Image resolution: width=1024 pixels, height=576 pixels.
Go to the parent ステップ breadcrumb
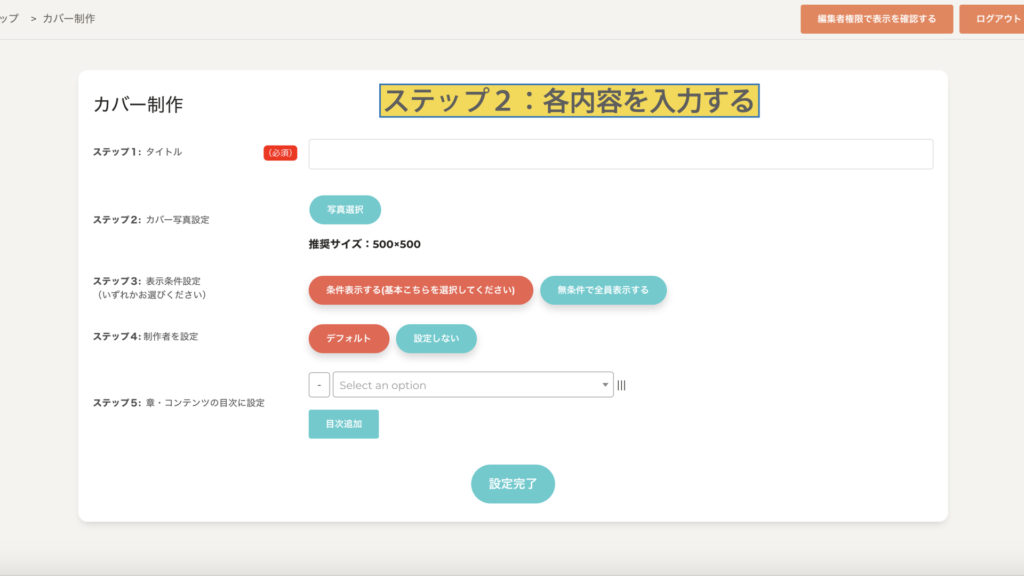(x=9, y=19)
